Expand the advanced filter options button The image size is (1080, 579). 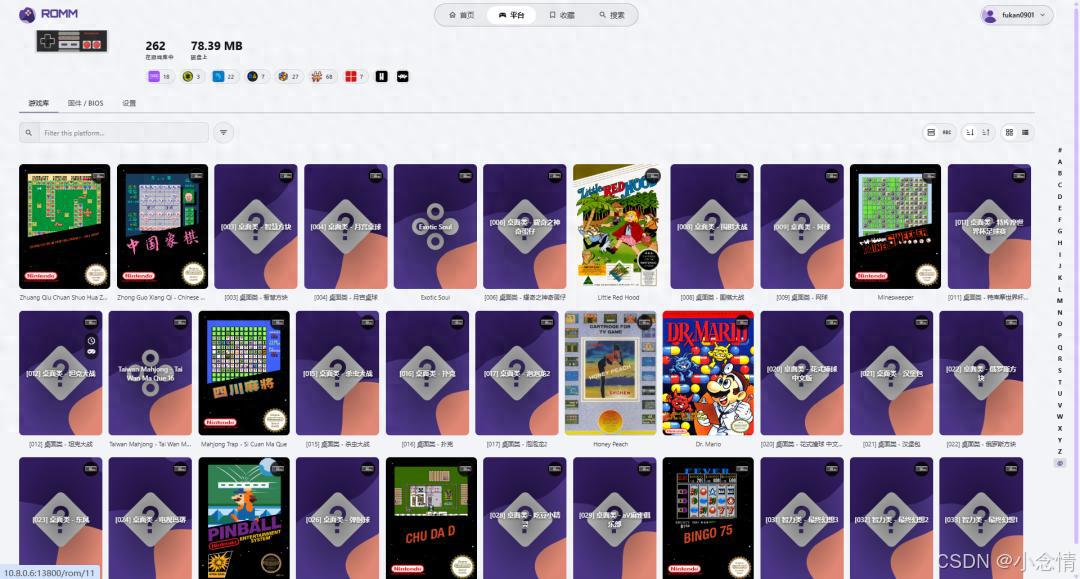223,132
